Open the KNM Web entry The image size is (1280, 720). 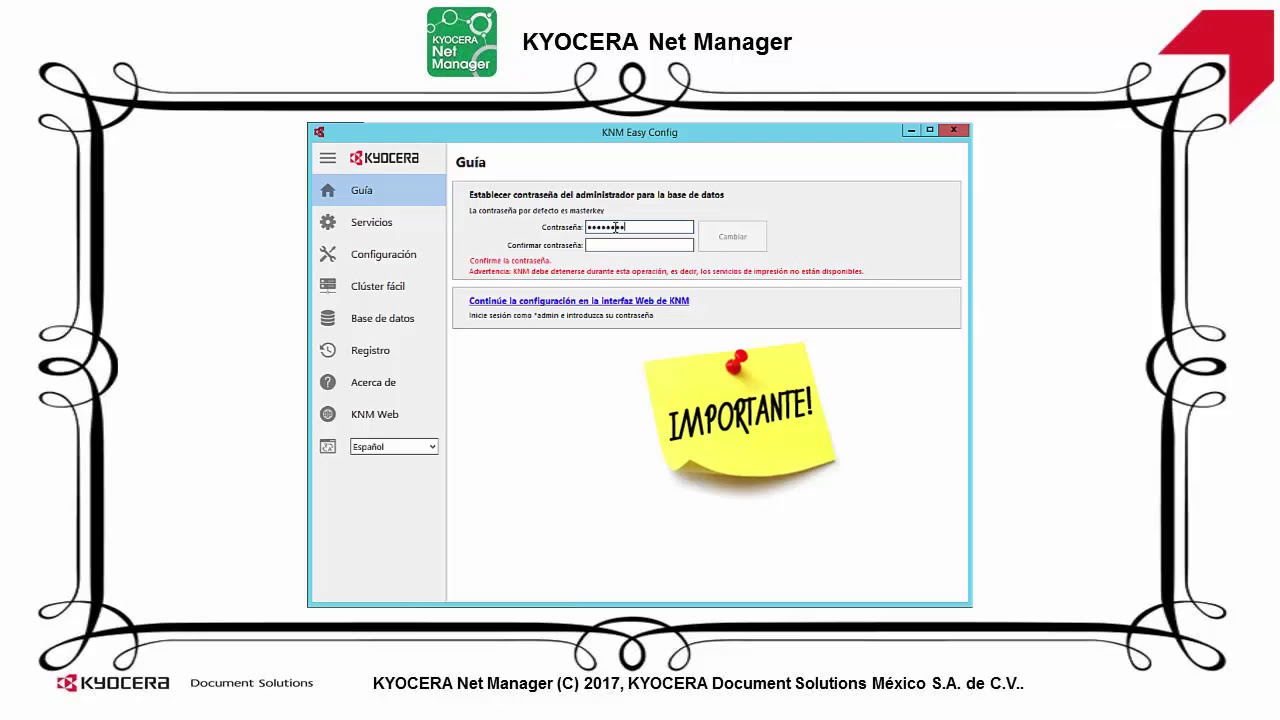pos(378,414)
